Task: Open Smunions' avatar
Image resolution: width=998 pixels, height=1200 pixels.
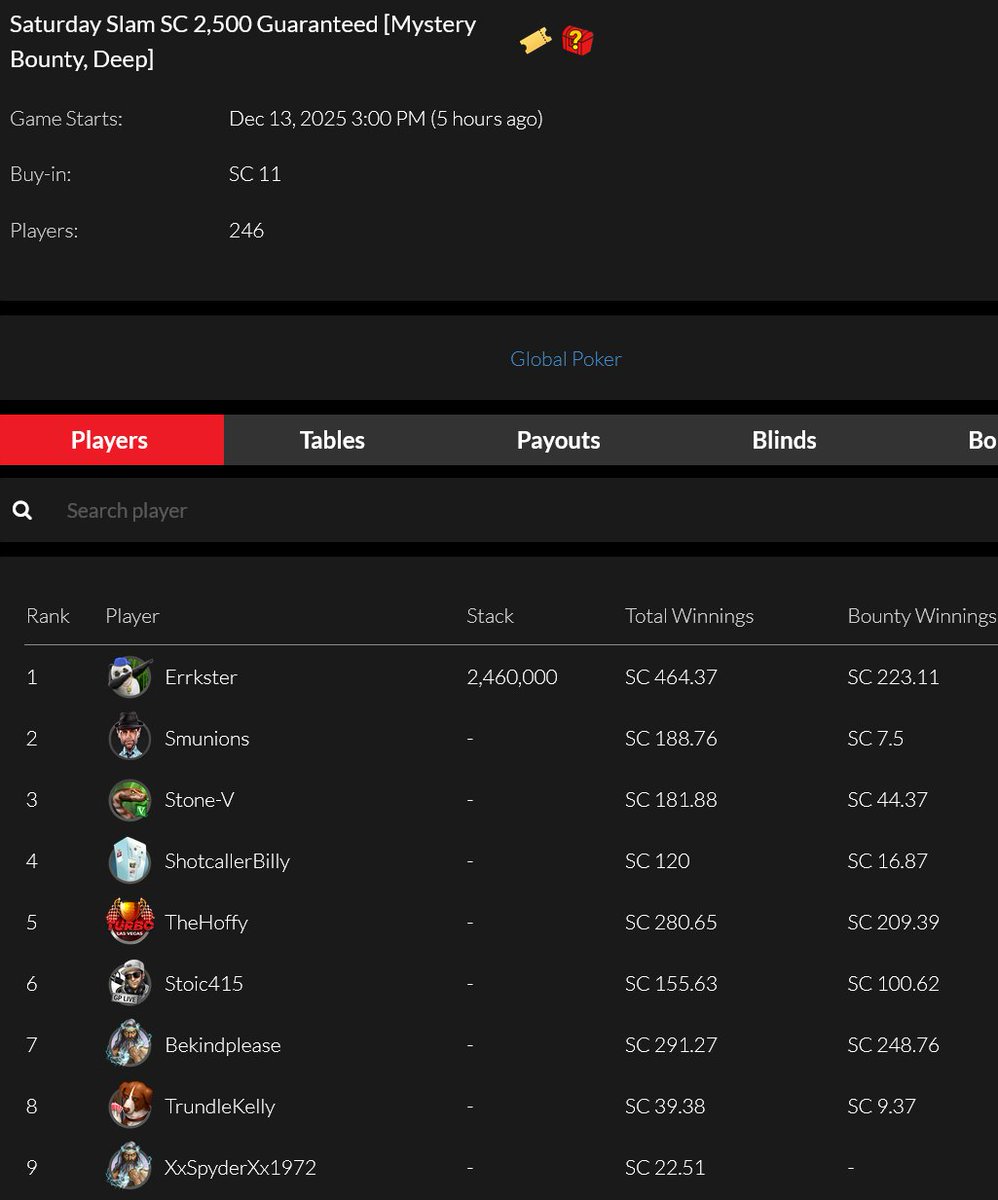Action: [x=130, y=738]
